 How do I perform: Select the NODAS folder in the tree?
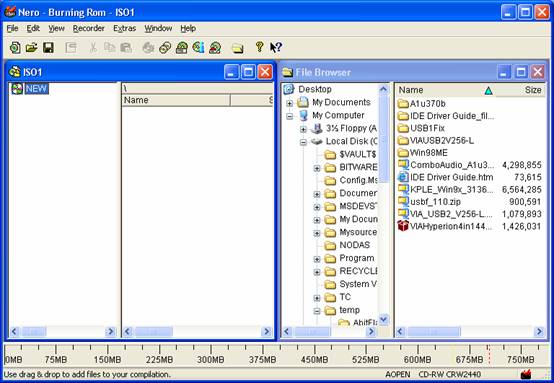pyautogui.click(x=347, y=245)
